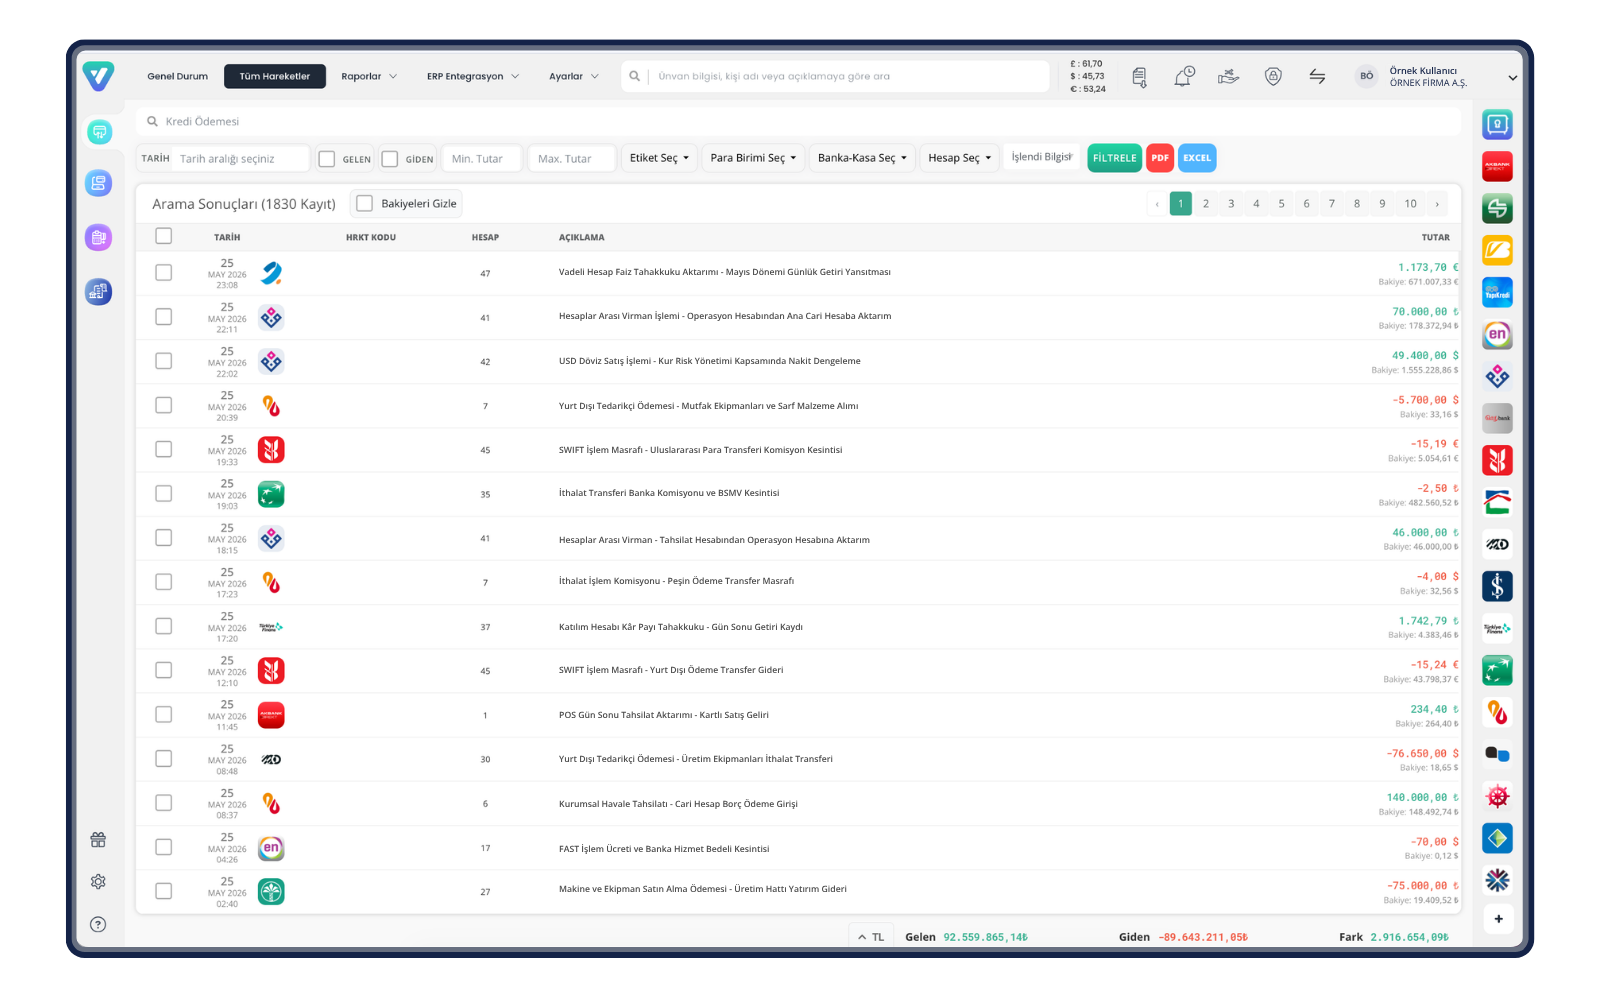The height and width of the screenshot is (1000, 1600).
Task: Click the blue V logo icon
Action: pyautogui.click(x=98, y=76)
